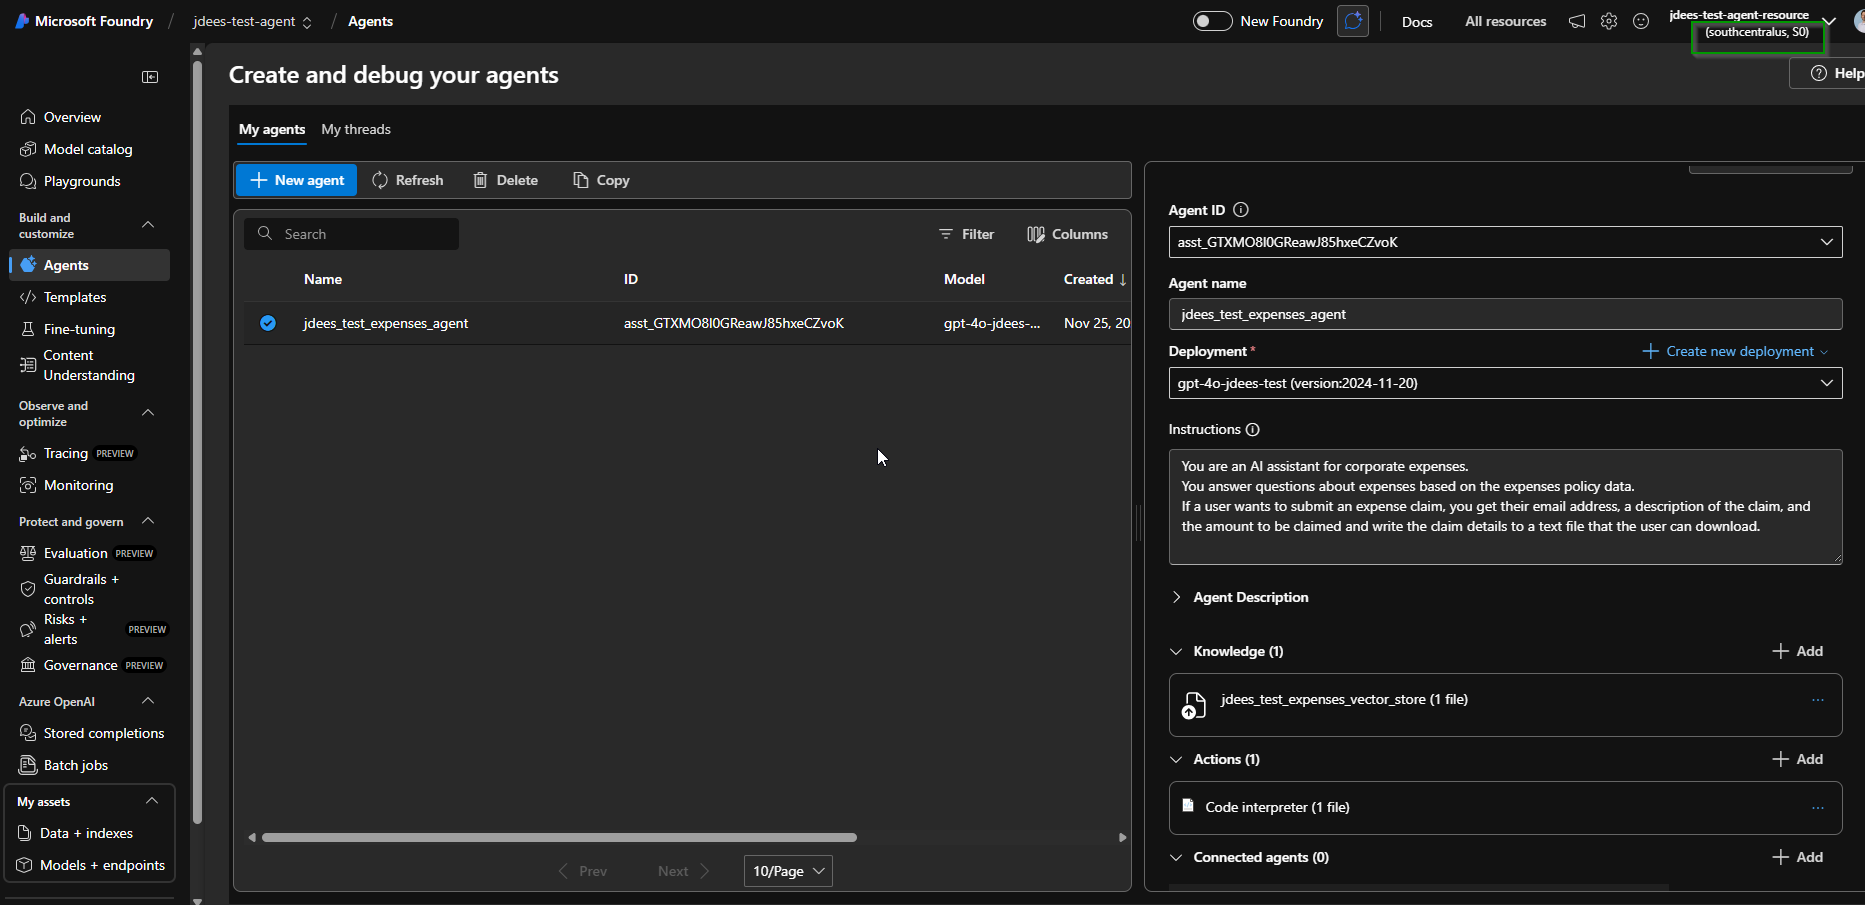The width and height of the screenshot is (1865, 905).
Task: Click the Stored completions icon
Action: tap(28, 733)
